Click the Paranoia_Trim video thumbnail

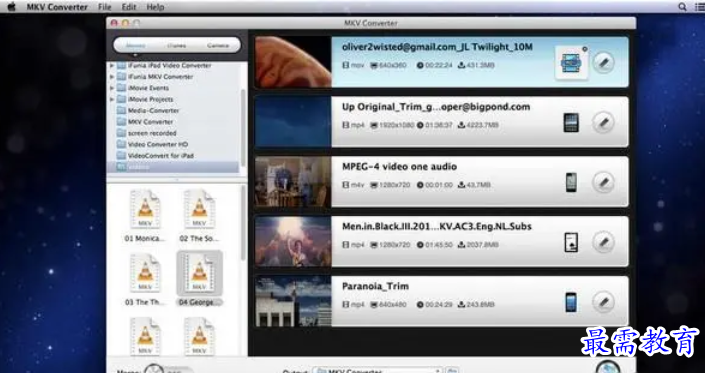[x=293, y=301]
